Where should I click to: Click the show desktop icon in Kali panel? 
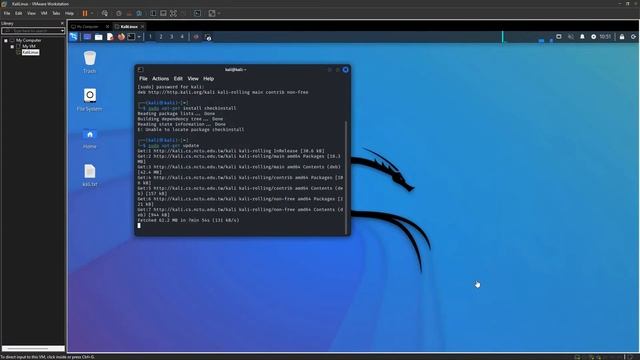[x=87, y=37]
